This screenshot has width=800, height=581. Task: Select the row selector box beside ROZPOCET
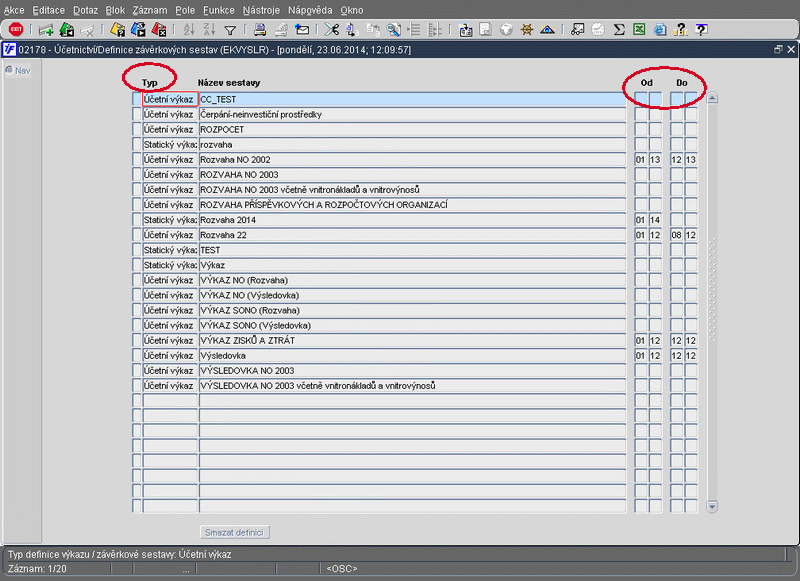(x=136, y=130)
